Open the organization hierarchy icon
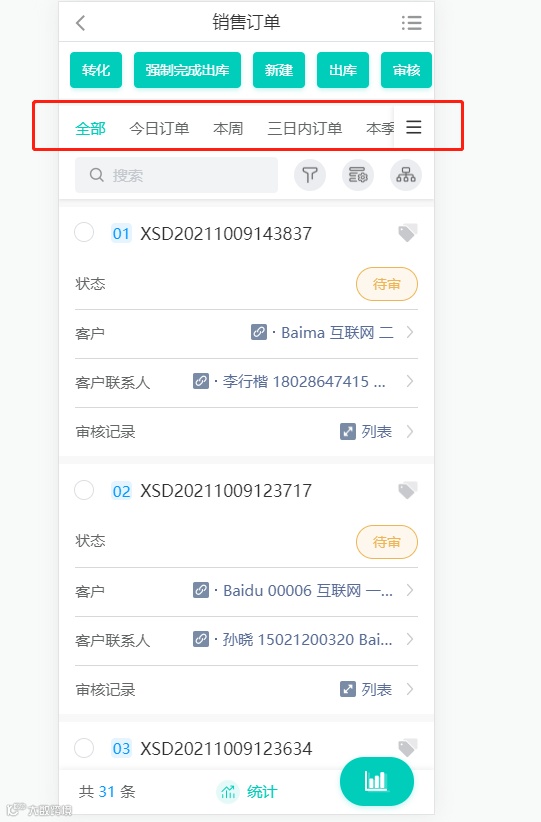The width and height of the screenshot is (541, 822). click(406, 175)
